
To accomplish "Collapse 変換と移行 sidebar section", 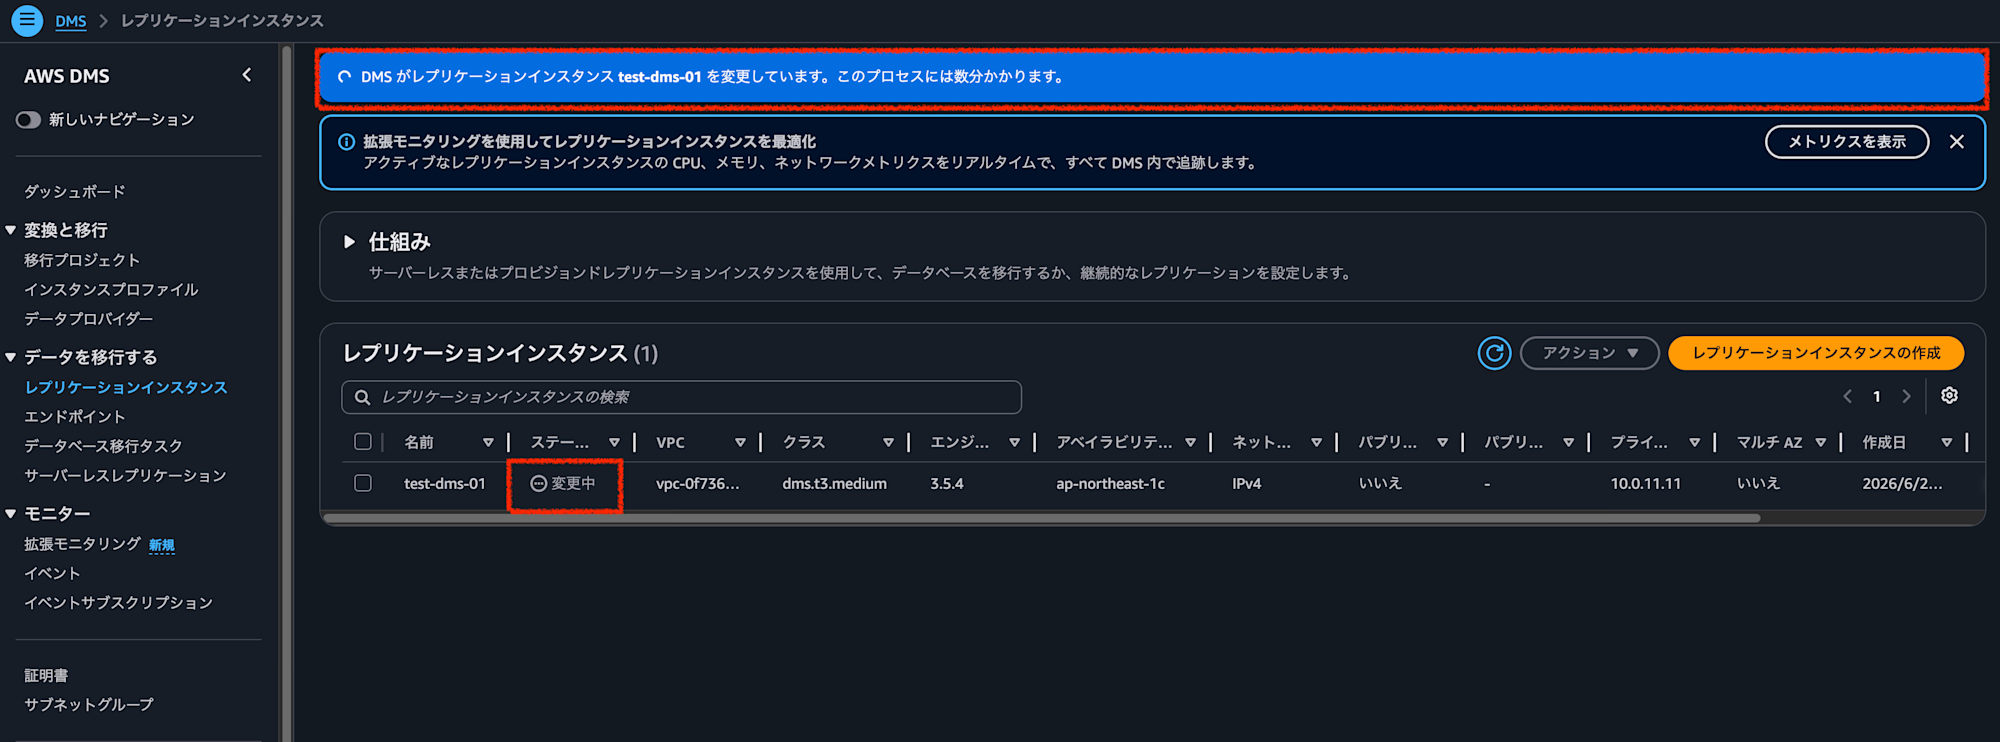I will tap(10, 230).
